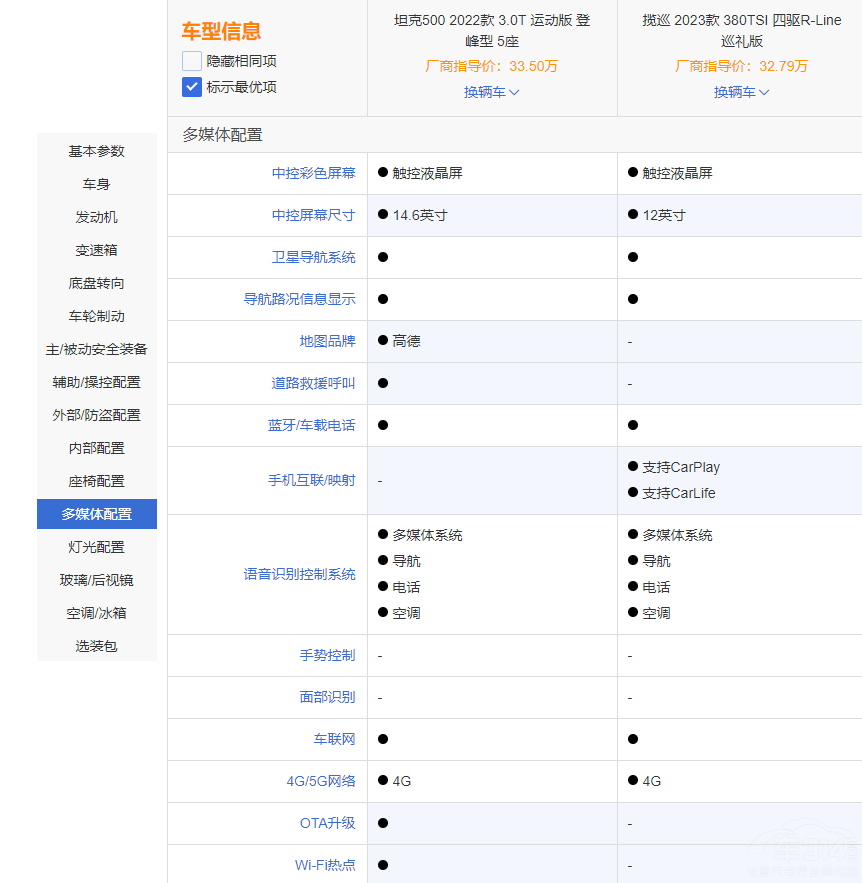The width and height of the screenshot is (862, 883).
Task: Click the Wi-Fi热点 link
Action: [x=322, y=864]
